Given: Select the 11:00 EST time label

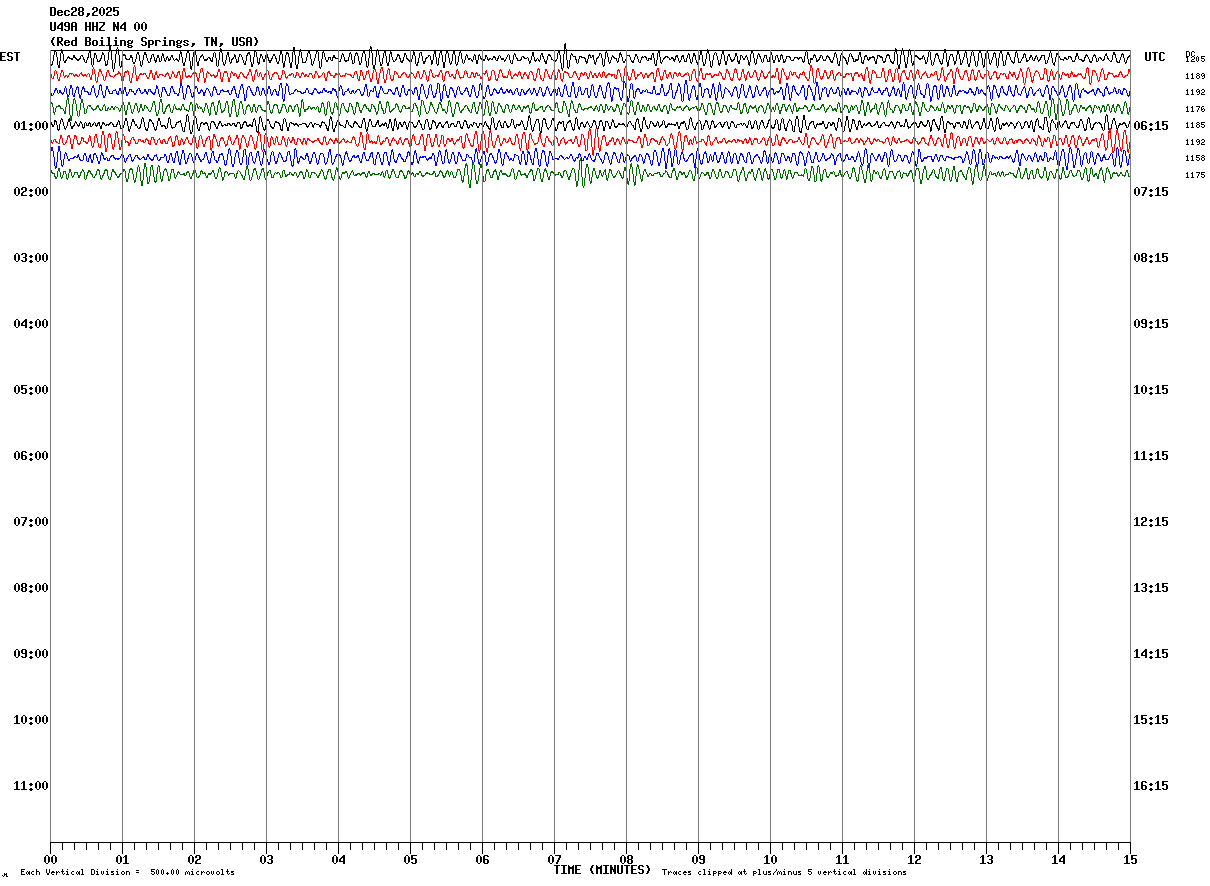Looking at the screenshot, I should (x=31, y=786).
